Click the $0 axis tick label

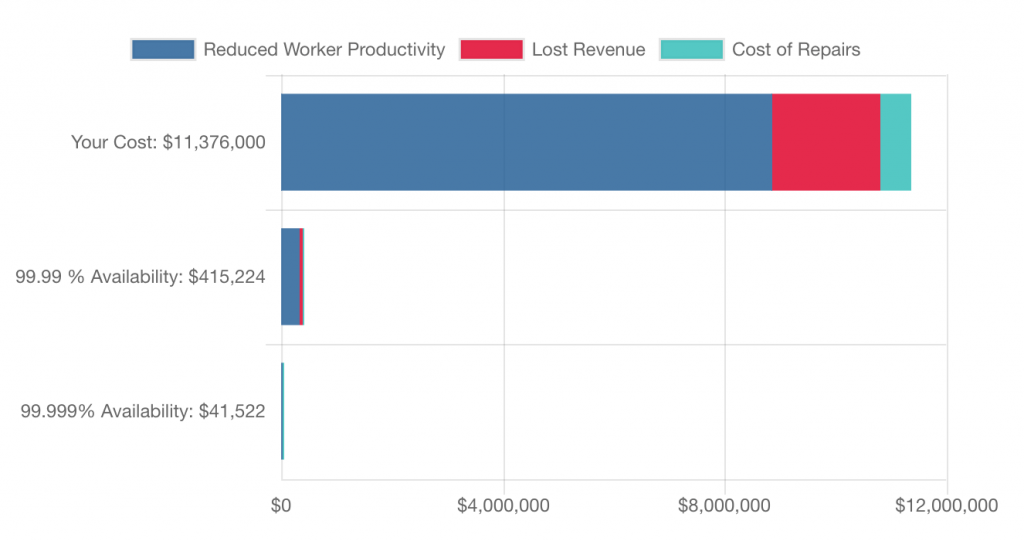click(x=281, y=506)
